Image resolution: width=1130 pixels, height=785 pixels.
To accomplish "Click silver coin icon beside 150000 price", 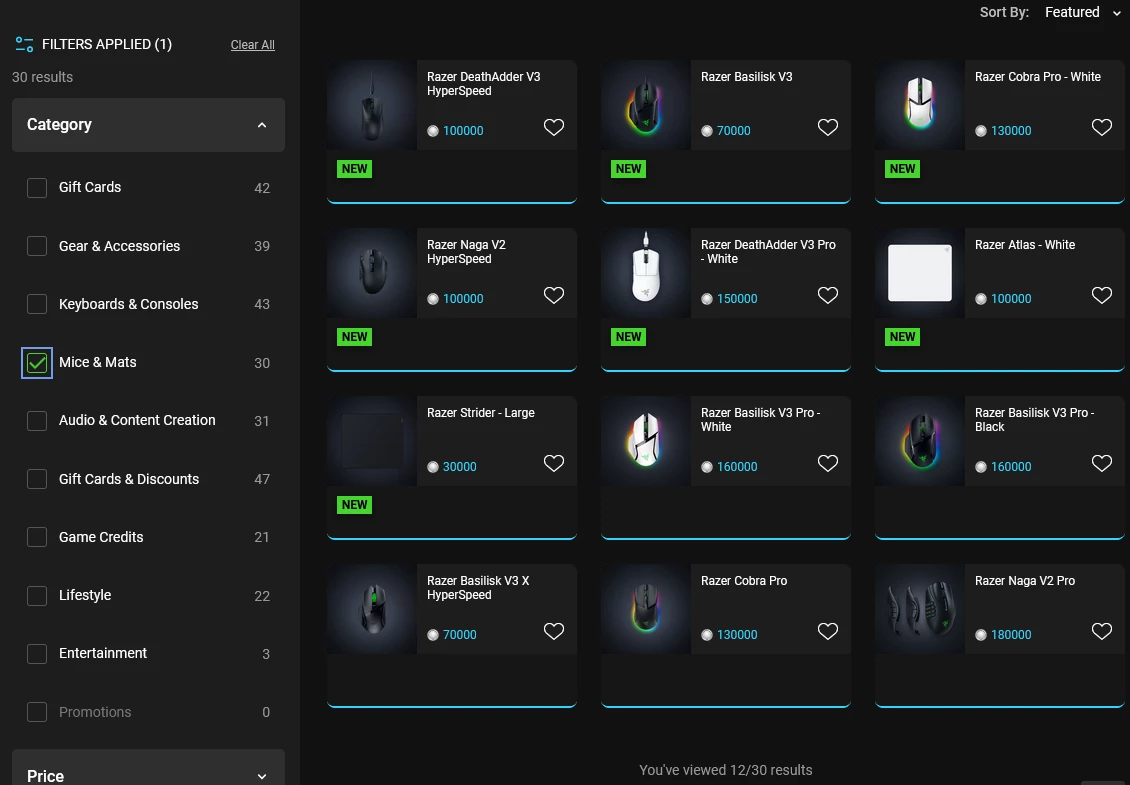I will (707, 299).
